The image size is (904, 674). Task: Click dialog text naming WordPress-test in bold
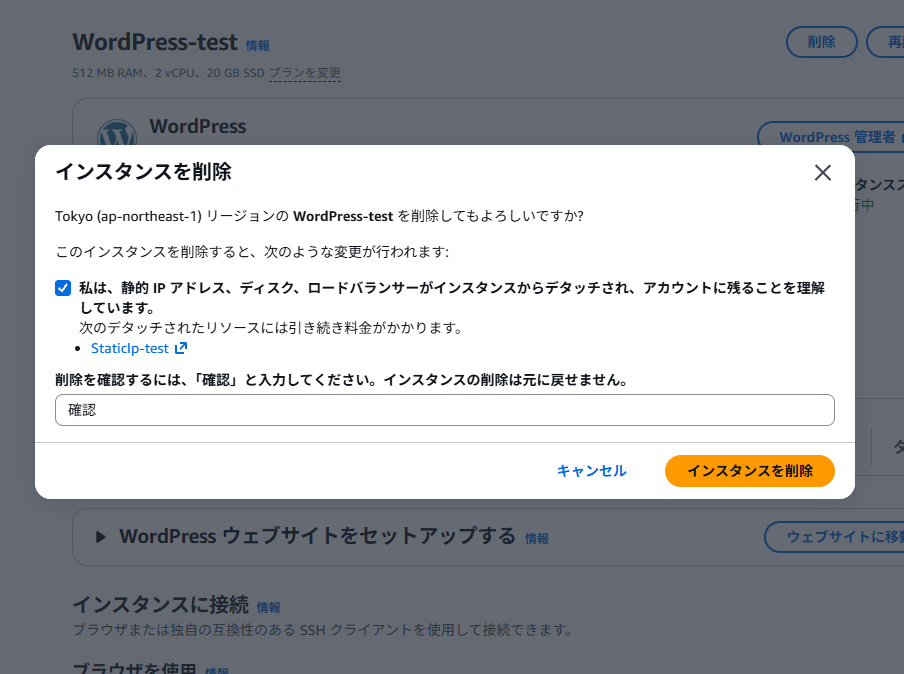pos(343,216)
